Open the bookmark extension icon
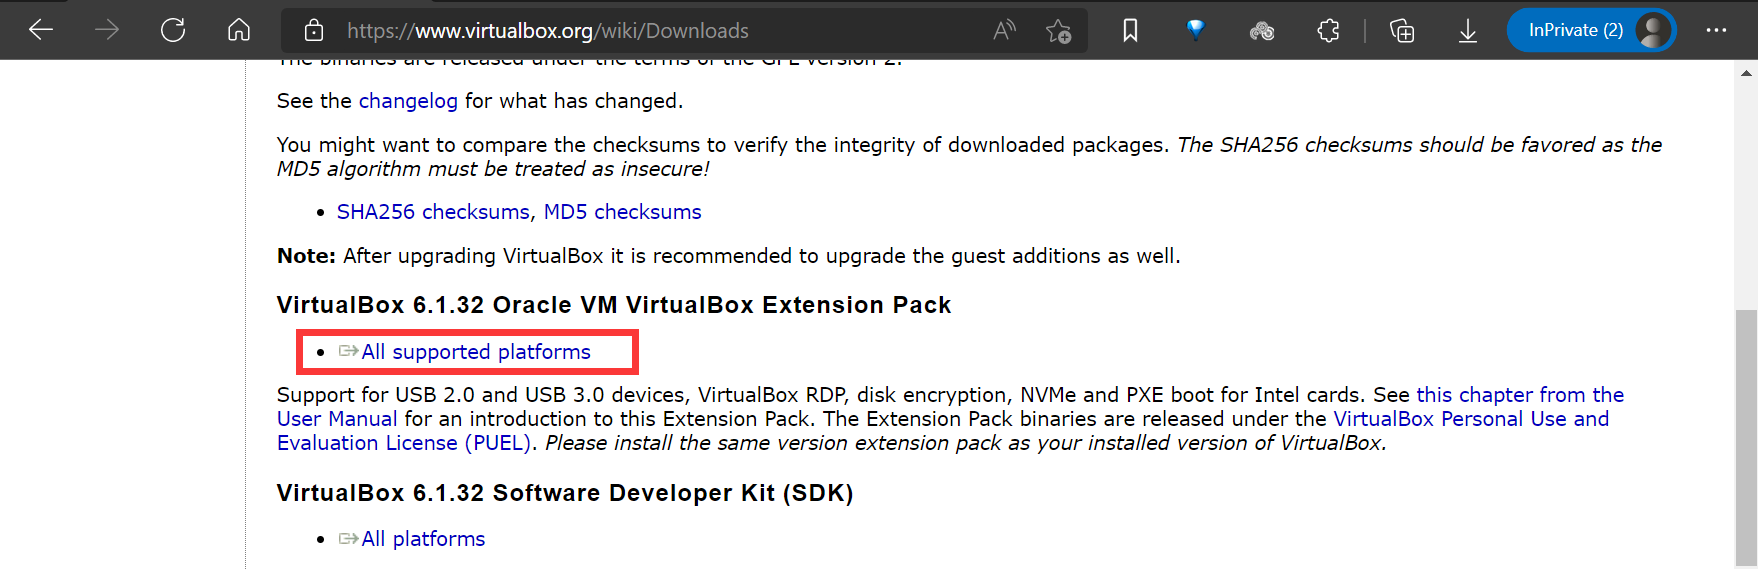Image resolution: width=1758 pixels, height=569 pixels. click(x=1130, y=31)
